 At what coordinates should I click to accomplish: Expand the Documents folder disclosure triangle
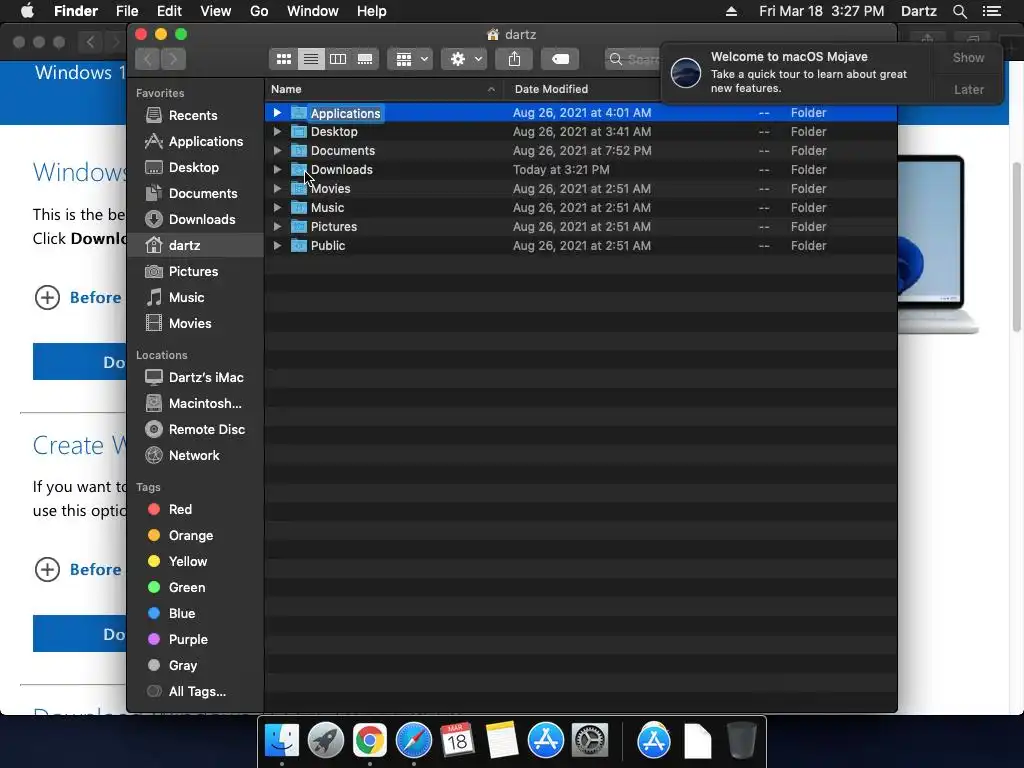click(277, 151)
